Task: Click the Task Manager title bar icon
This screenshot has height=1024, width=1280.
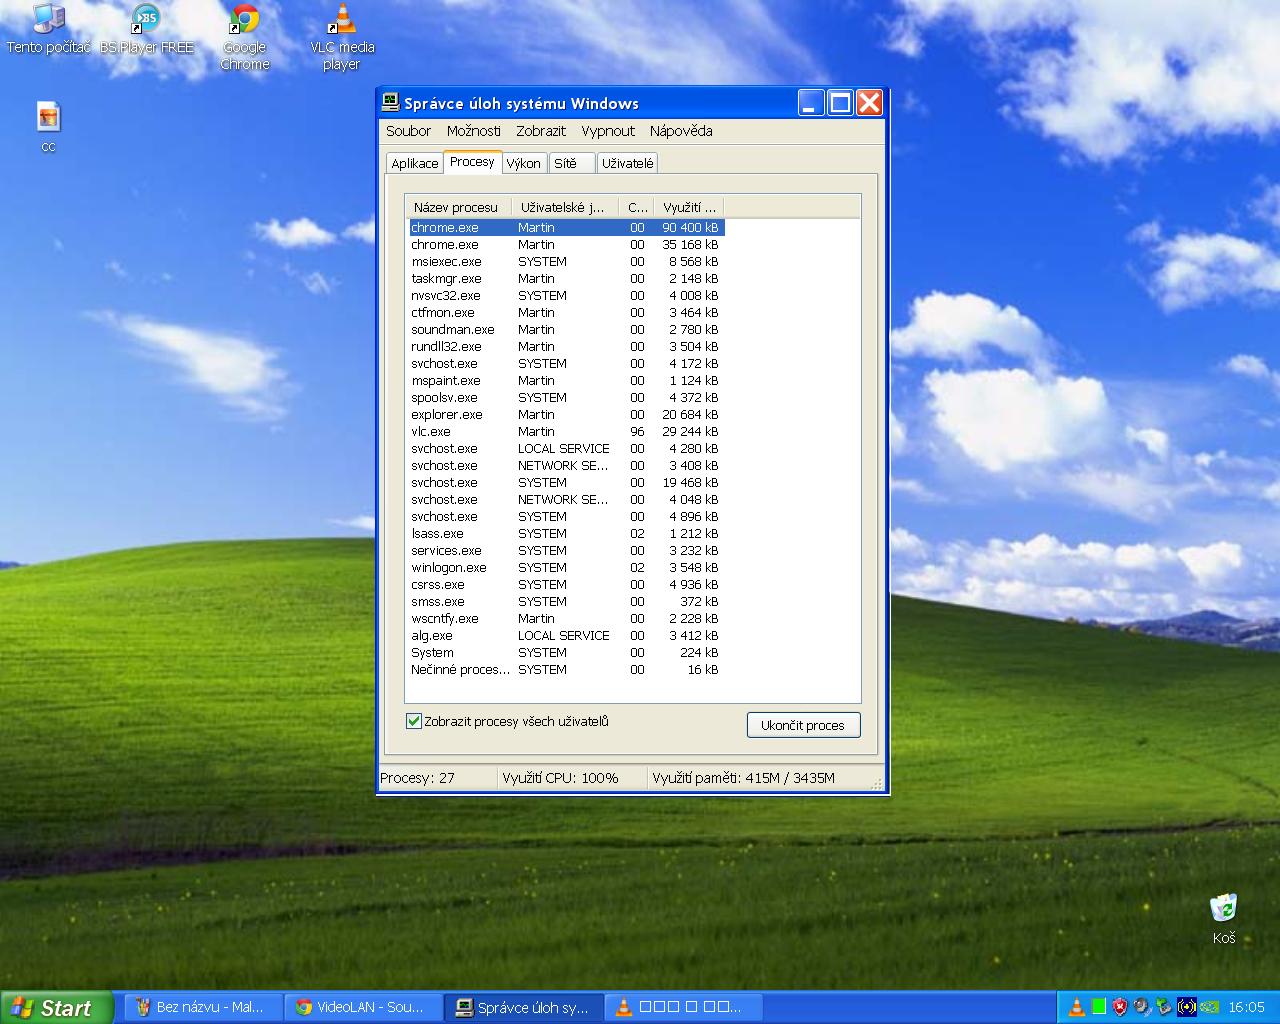Action: coord(391,103)
